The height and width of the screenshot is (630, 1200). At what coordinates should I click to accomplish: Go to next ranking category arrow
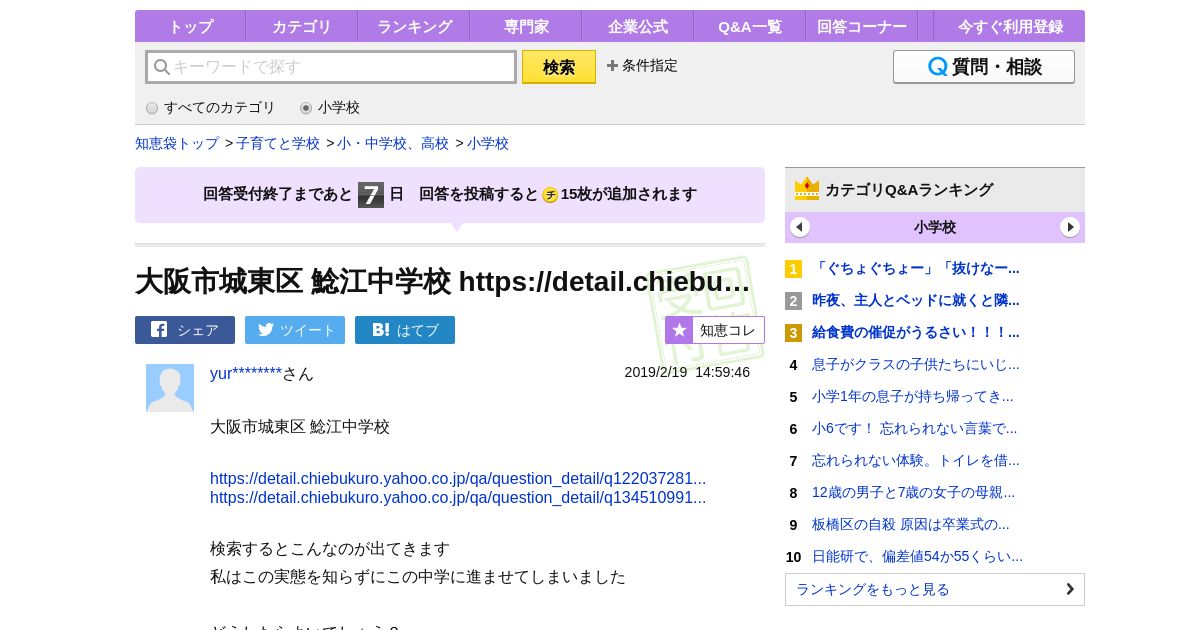tap(1070, 227)
